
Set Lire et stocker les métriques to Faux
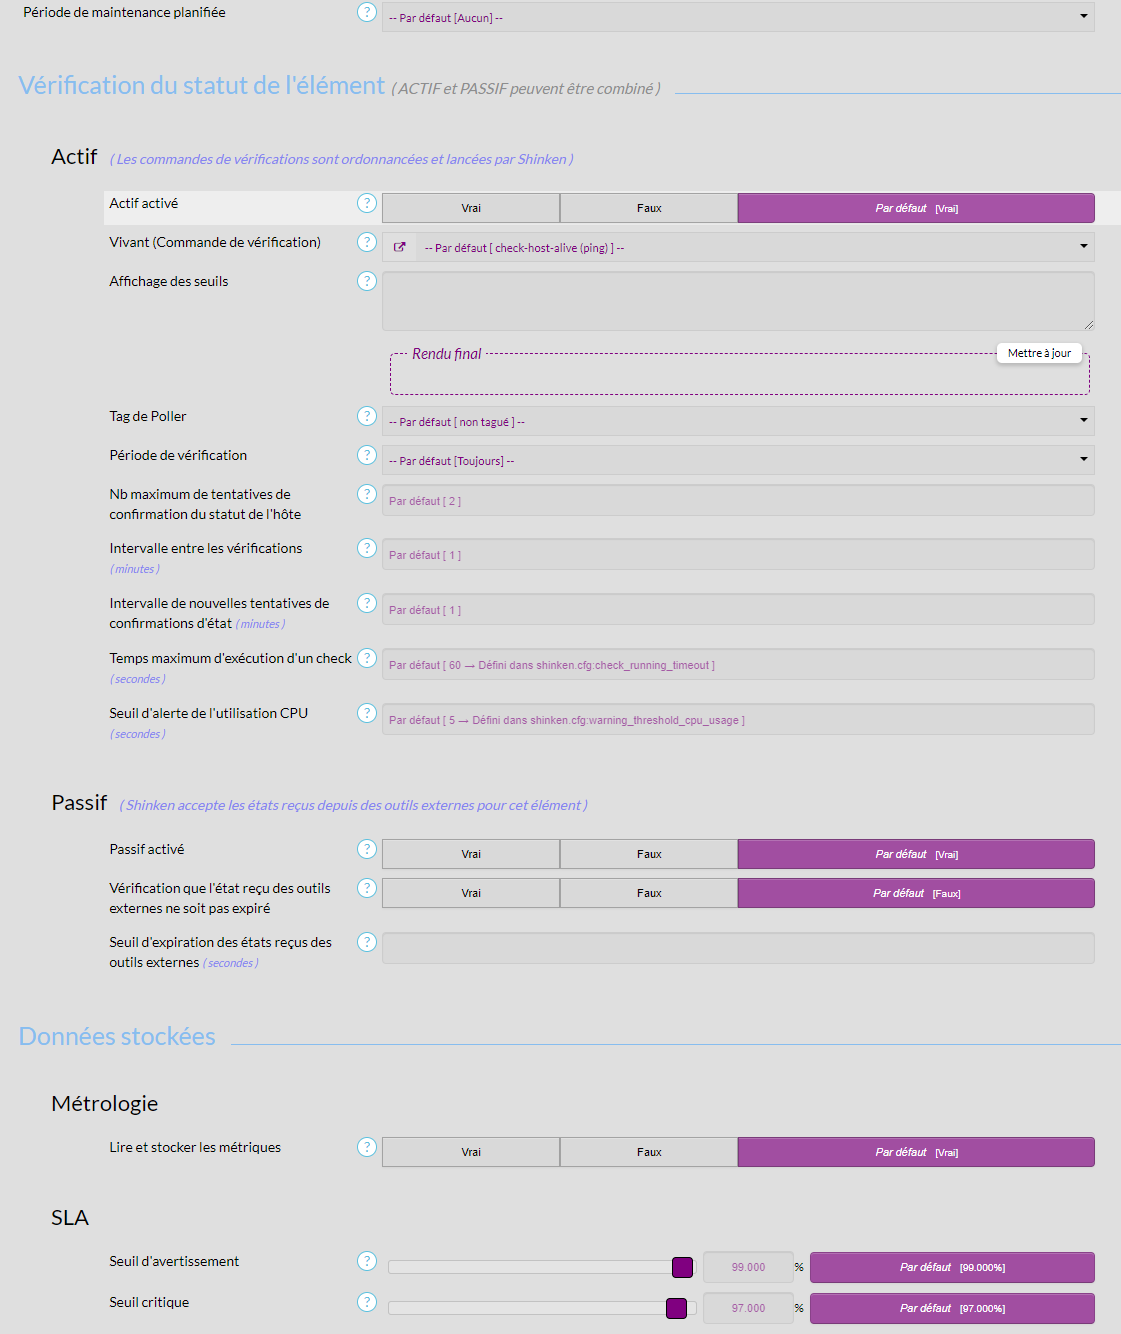coord(649,1152)
